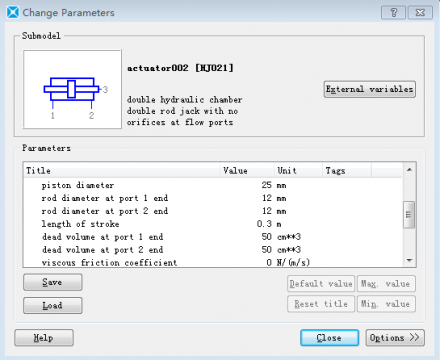
Task: Open the Help documentation
Action: point(44,338)
